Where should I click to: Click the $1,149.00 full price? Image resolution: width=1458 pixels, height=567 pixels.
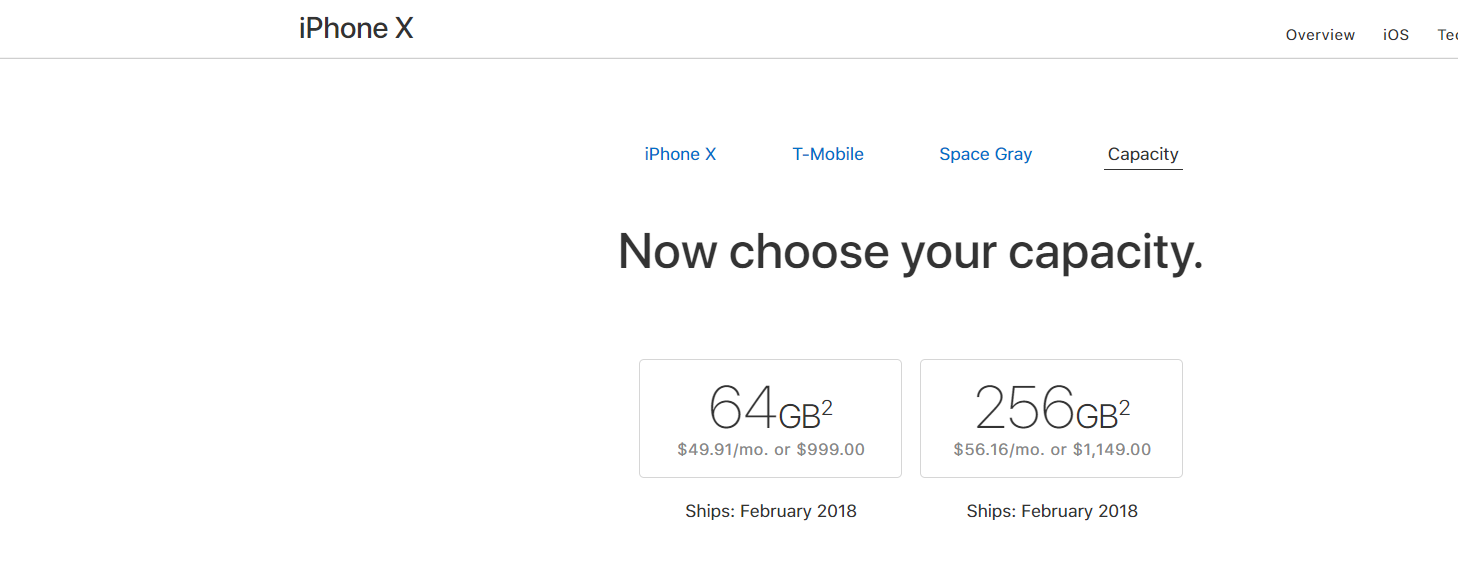tap(1111, 450)
